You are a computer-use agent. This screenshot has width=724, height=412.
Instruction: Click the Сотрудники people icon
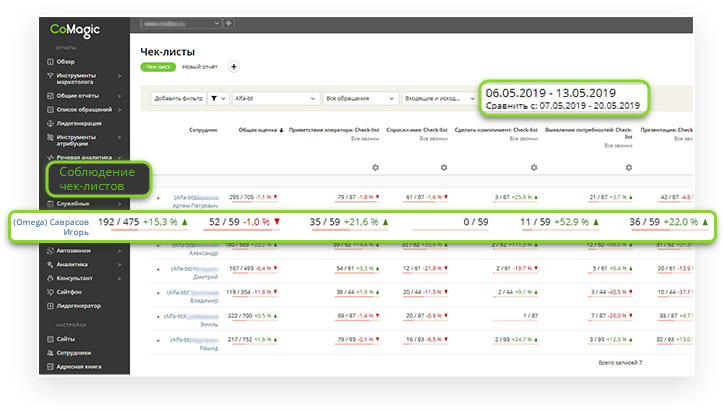click(50, 353)
